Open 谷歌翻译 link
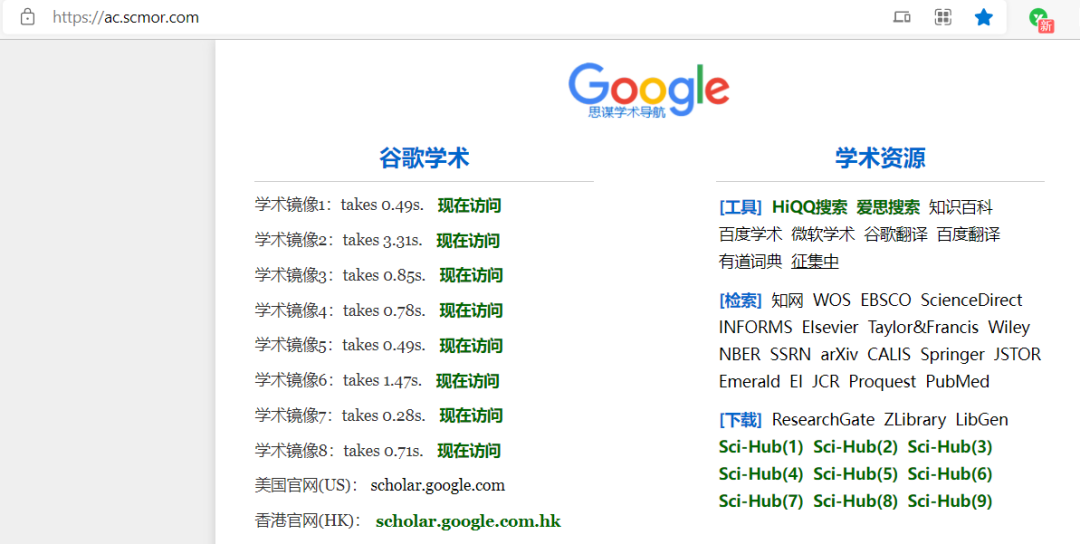The image size is (1080, 544). [896, 234]
